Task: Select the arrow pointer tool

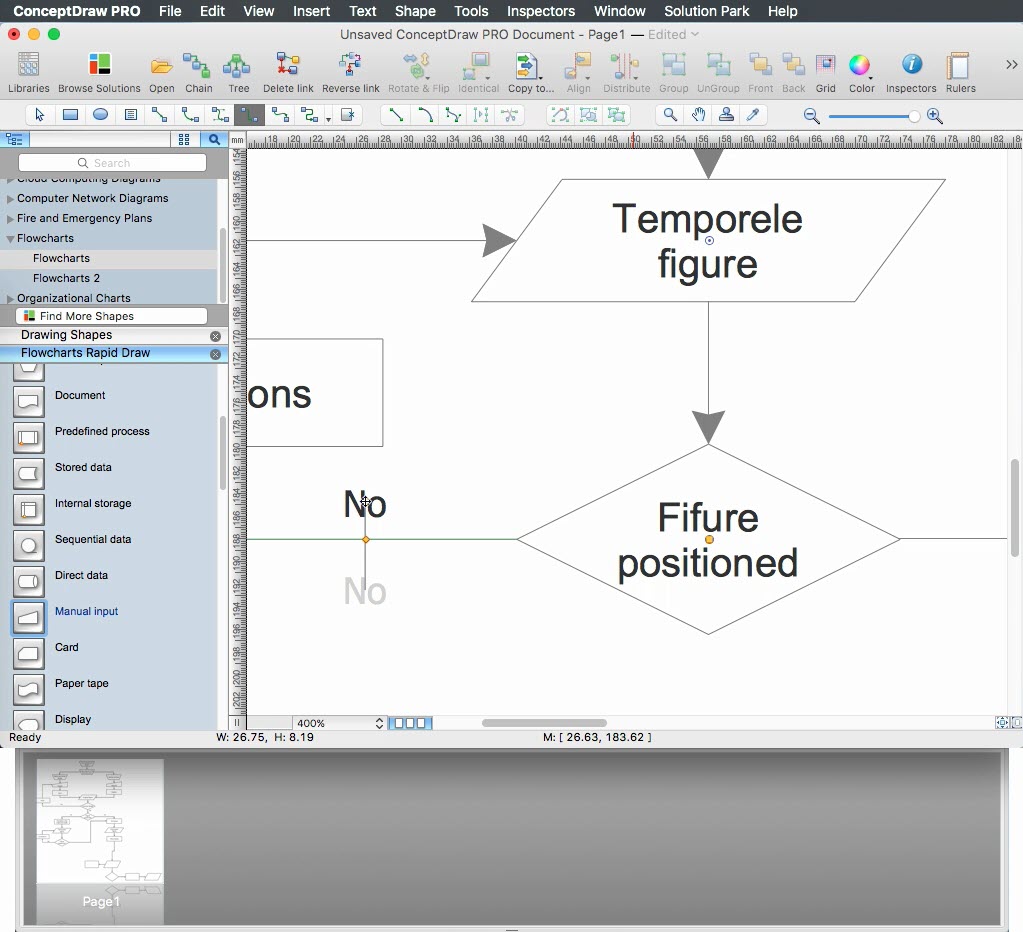Action: 39,115
